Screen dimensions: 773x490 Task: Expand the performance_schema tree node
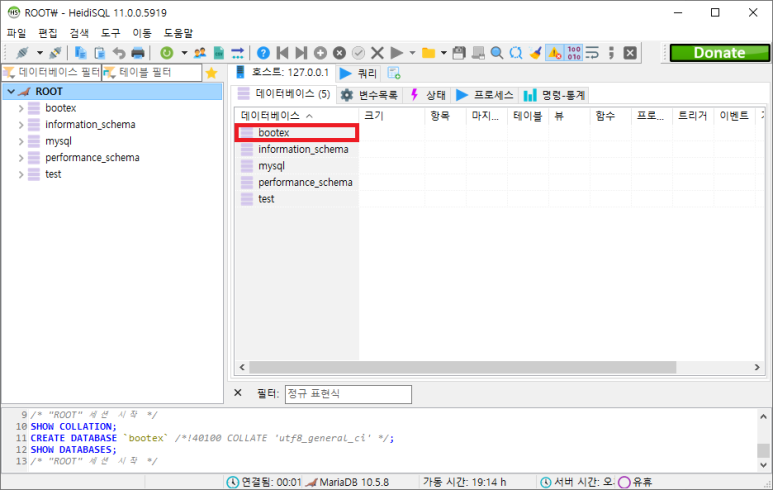21,158
